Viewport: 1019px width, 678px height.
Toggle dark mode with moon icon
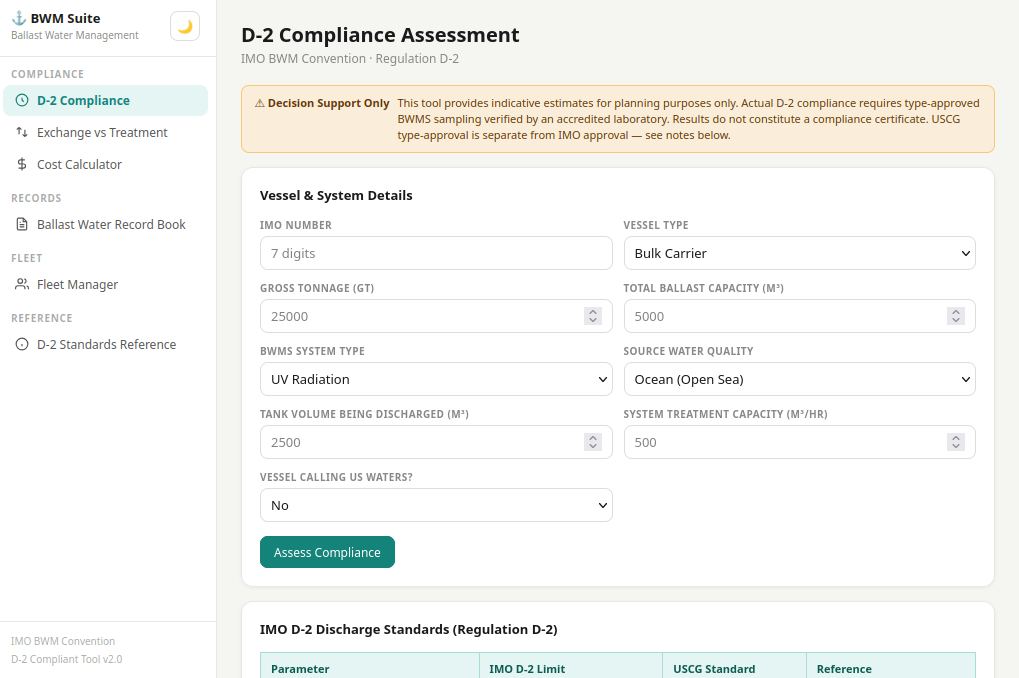pyautogui.click(x=185, y=27)
